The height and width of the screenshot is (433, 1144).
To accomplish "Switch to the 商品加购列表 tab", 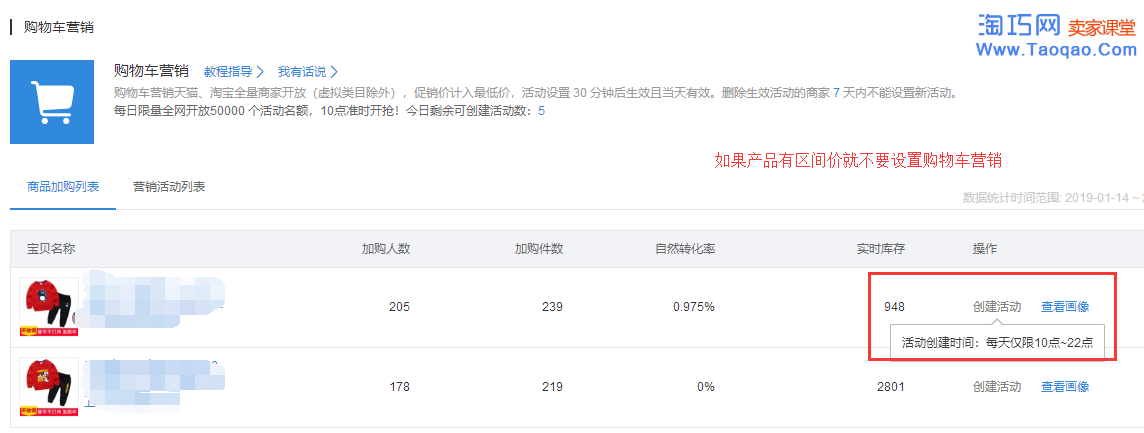I will point(63,187).
